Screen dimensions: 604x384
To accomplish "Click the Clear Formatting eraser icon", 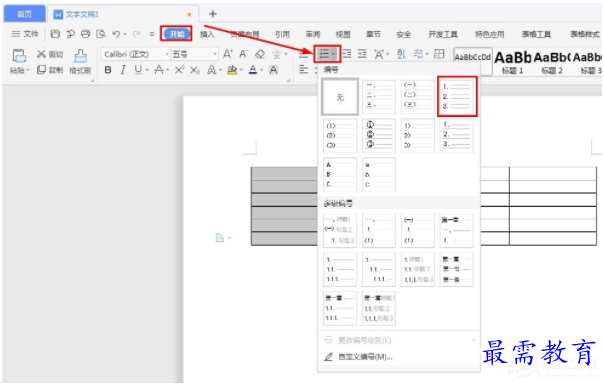I will pos(260,54).
